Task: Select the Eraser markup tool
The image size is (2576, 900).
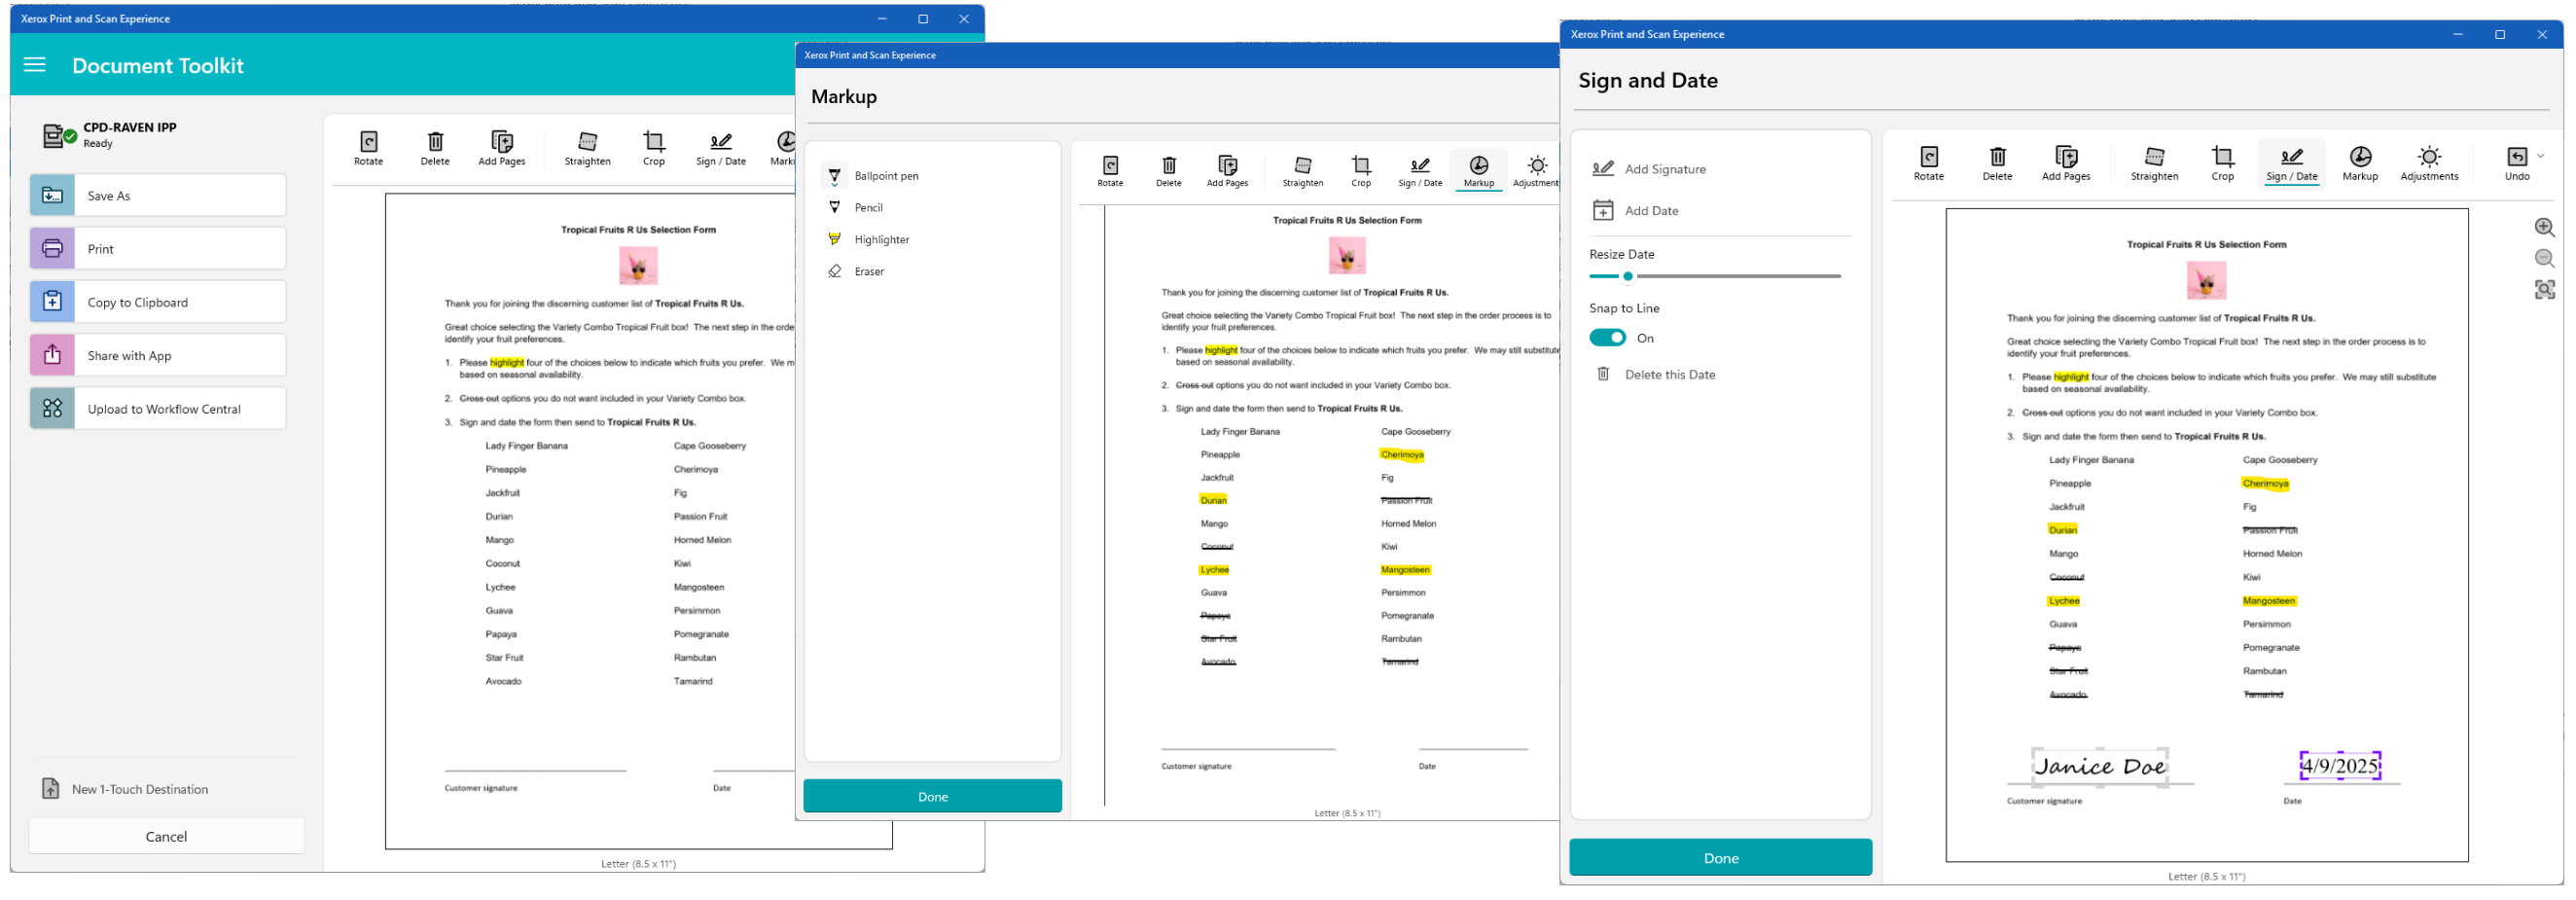Action: 868,271
